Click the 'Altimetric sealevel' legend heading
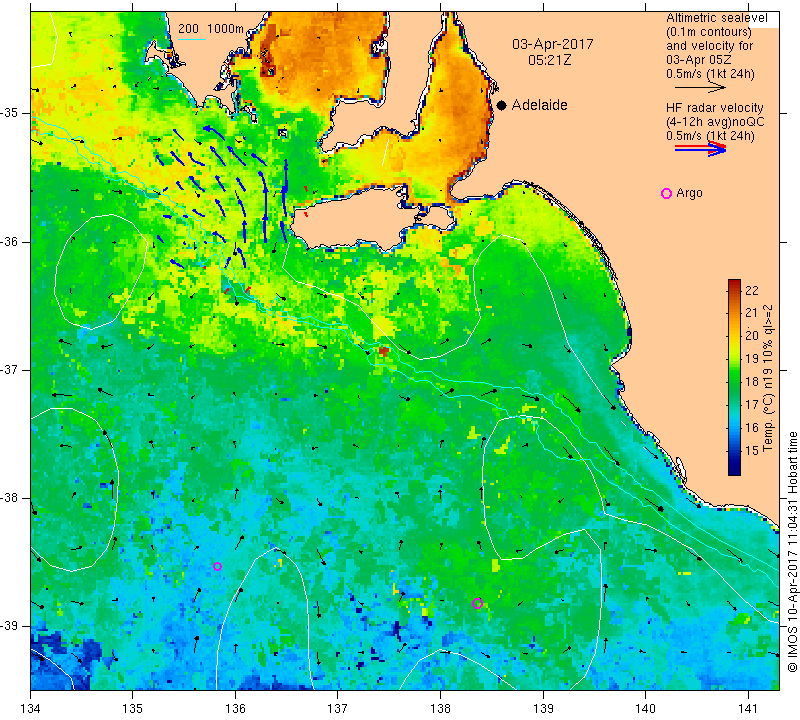The height and width of the screenshot is (720, 800). (716, 18)
